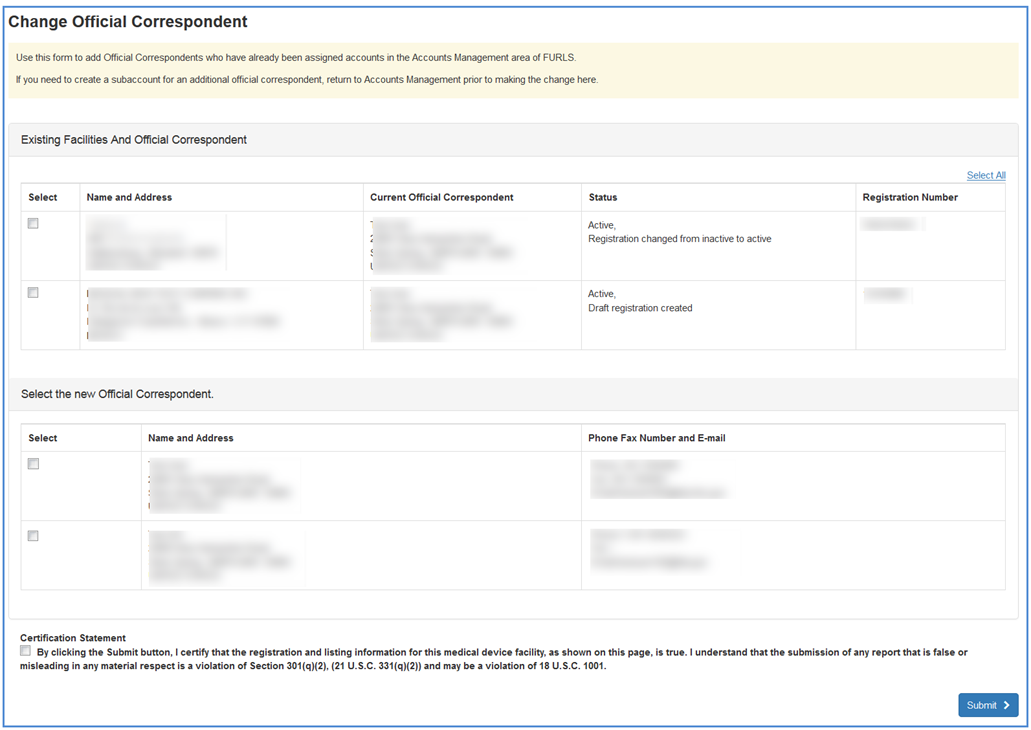Click the Change Official Correspondent page title
This screenshot has width=1031, height=730.
[x=128, y=21]
